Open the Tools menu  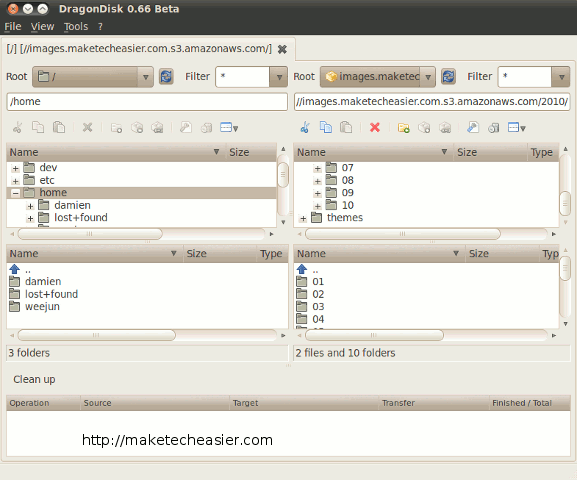click(x=76, y=27)
